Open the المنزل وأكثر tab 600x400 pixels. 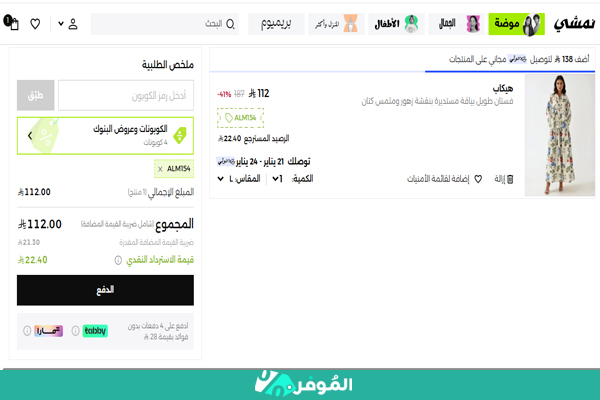click(336, 24)
